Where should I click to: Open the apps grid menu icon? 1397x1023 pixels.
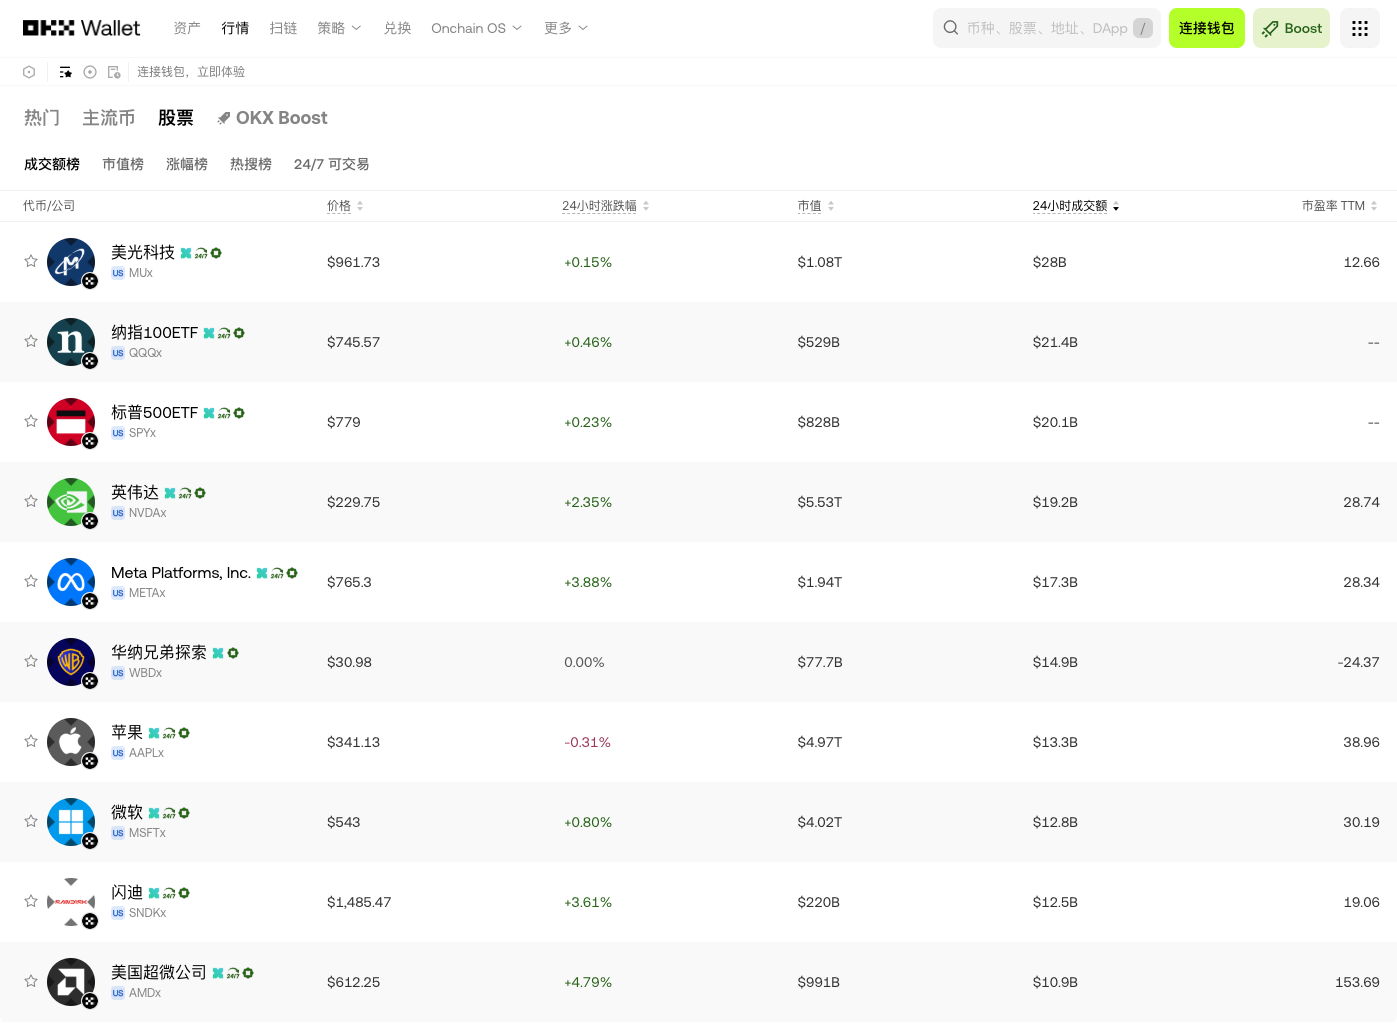[1359, 28]
